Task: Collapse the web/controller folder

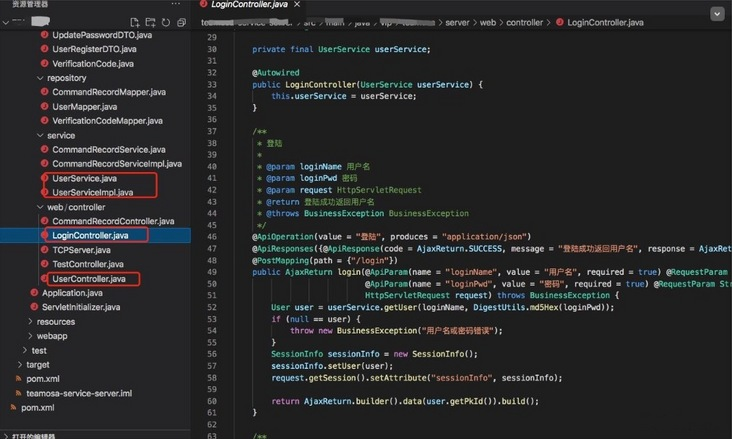Action: tap(40, 207)
